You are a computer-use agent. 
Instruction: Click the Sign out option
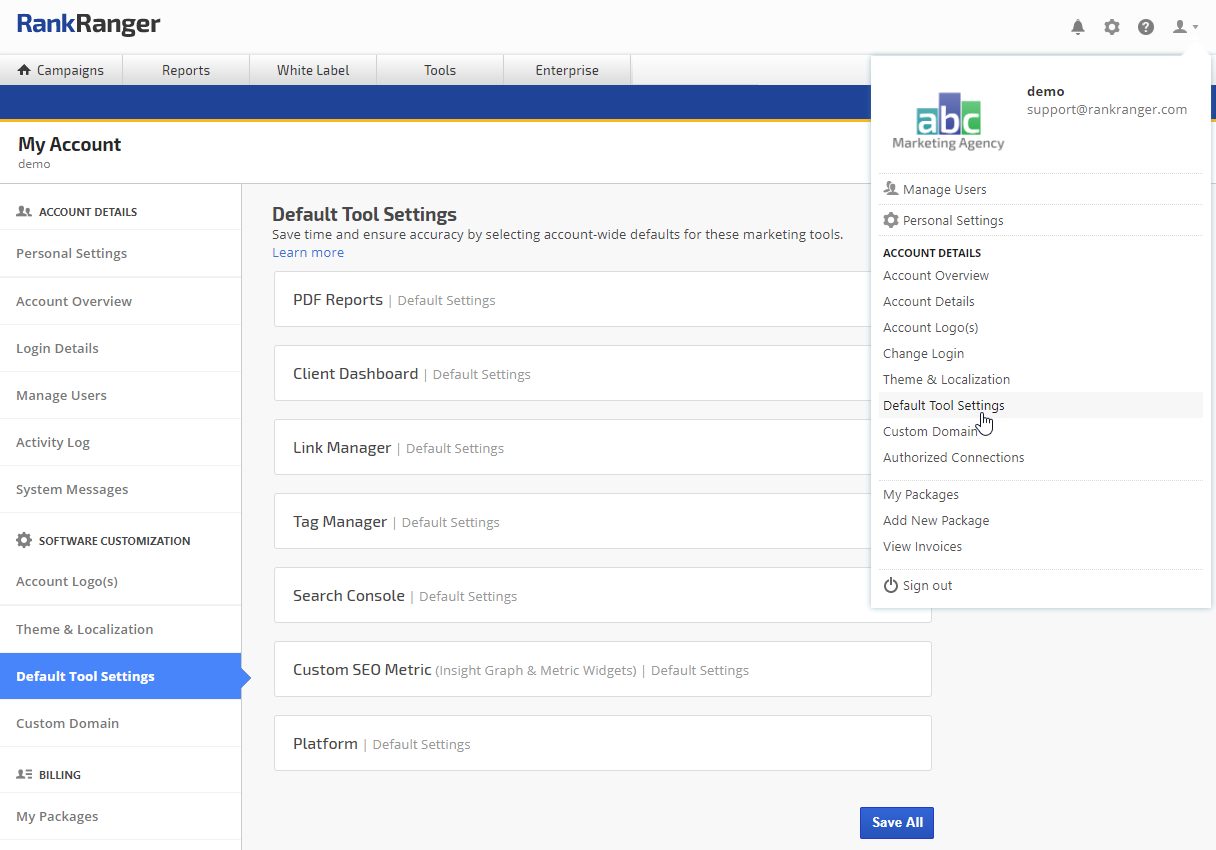pyautogui.click(x=927, y=586)
